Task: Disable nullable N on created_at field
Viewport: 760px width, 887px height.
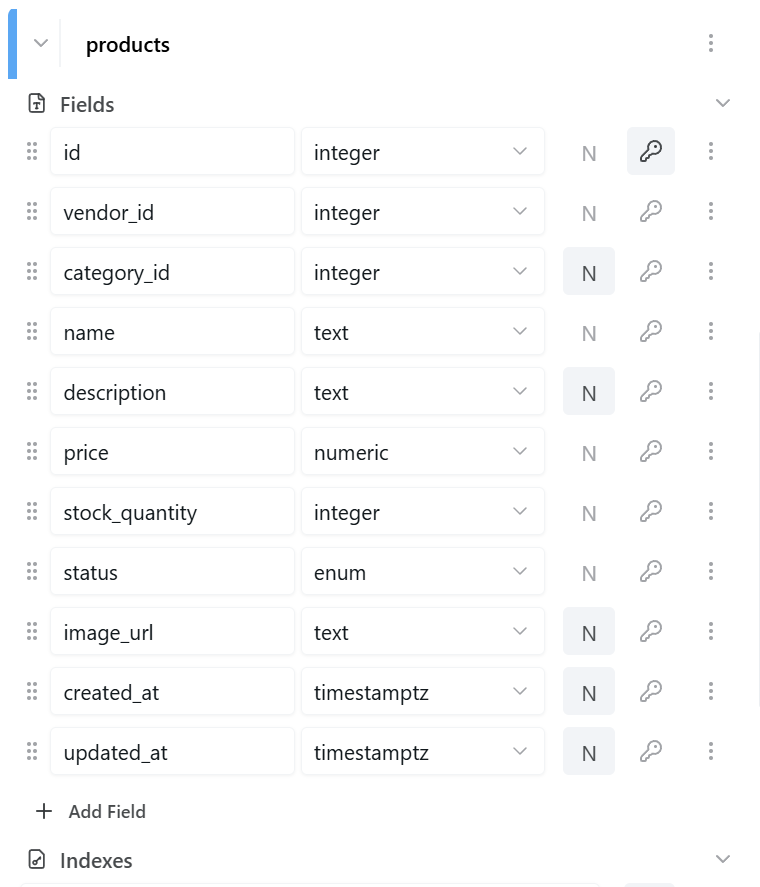Action: [589, 691]
